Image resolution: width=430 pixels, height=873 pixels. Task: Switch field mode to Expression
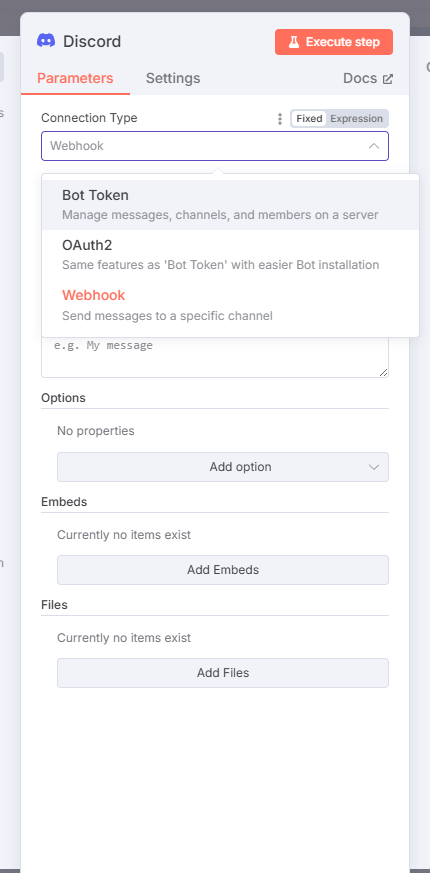(356, 119)
